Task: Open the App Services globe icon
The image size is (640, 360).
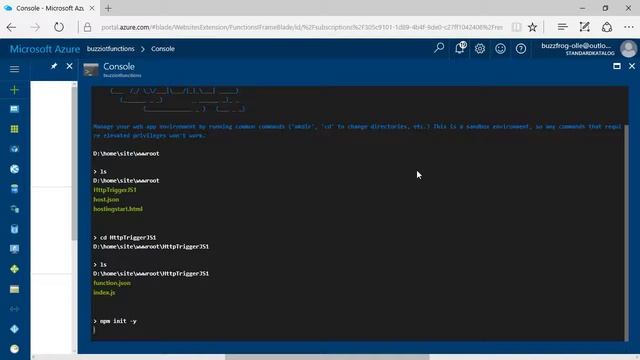Action: click(x=14, y=169)
